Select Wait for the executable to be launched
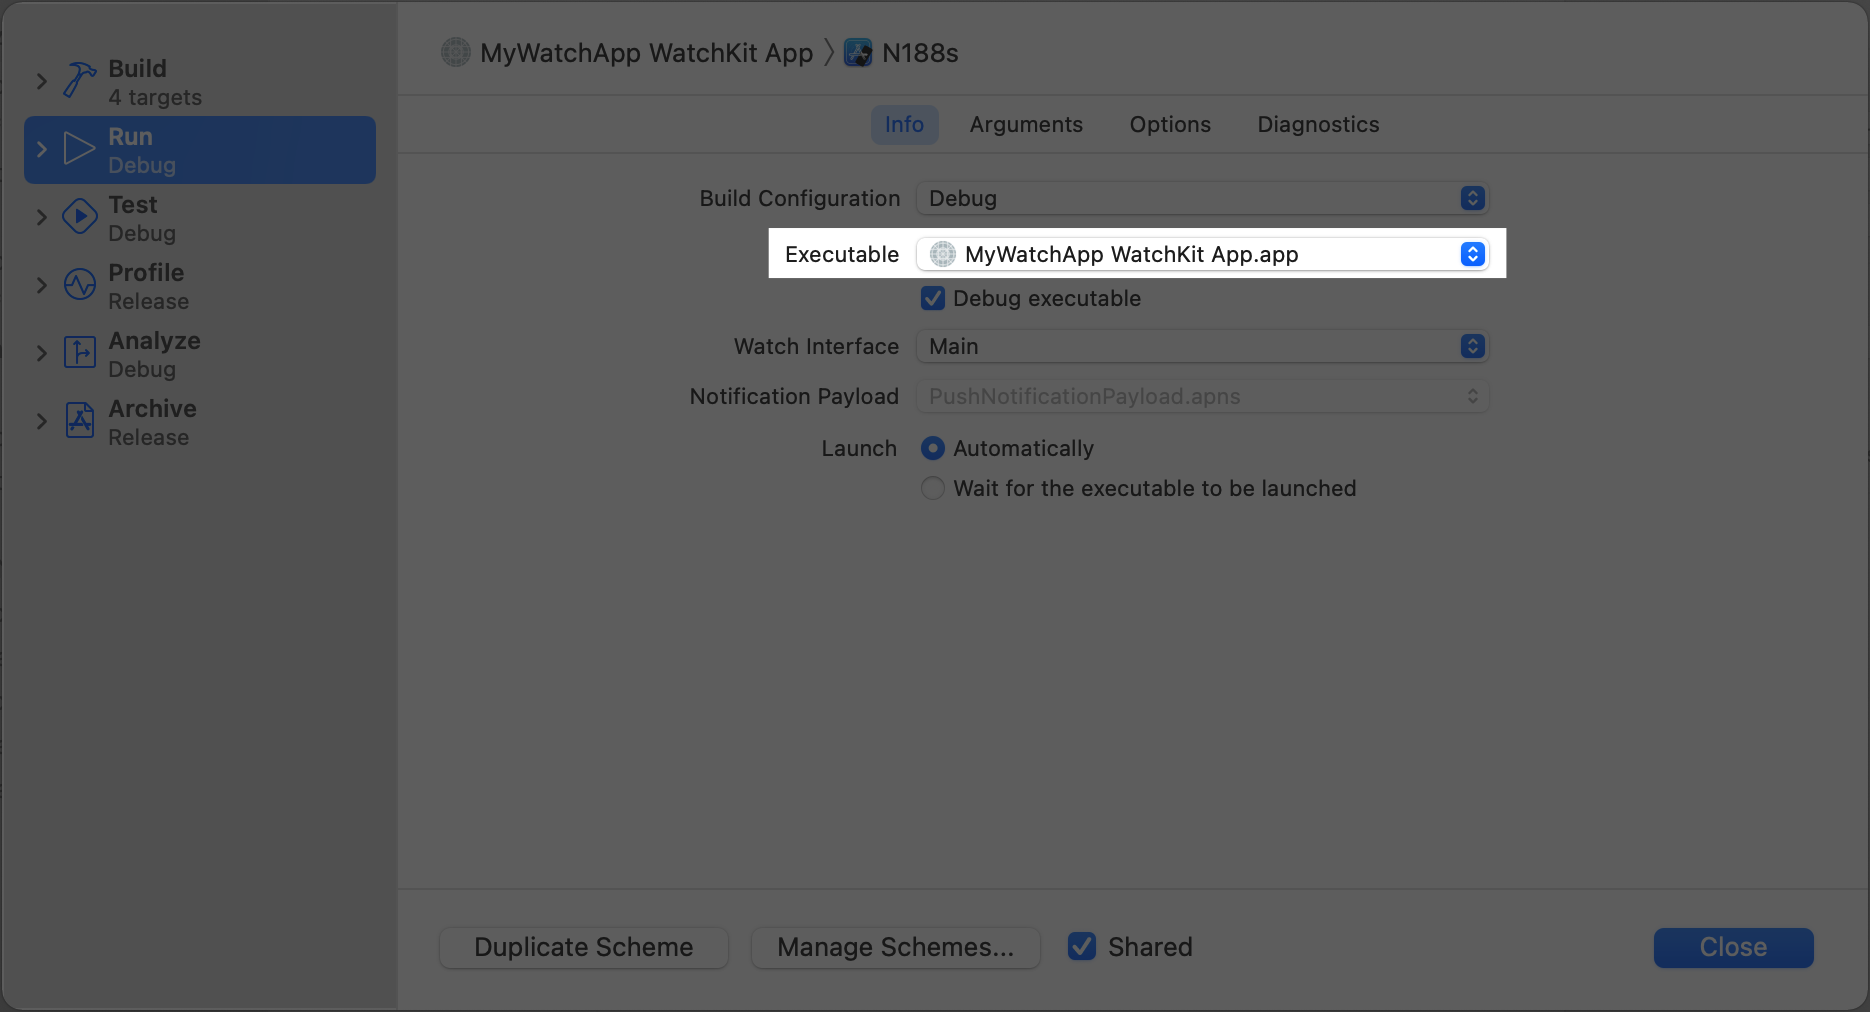This screenshot has width=1870, height=1012. point(933,489)
